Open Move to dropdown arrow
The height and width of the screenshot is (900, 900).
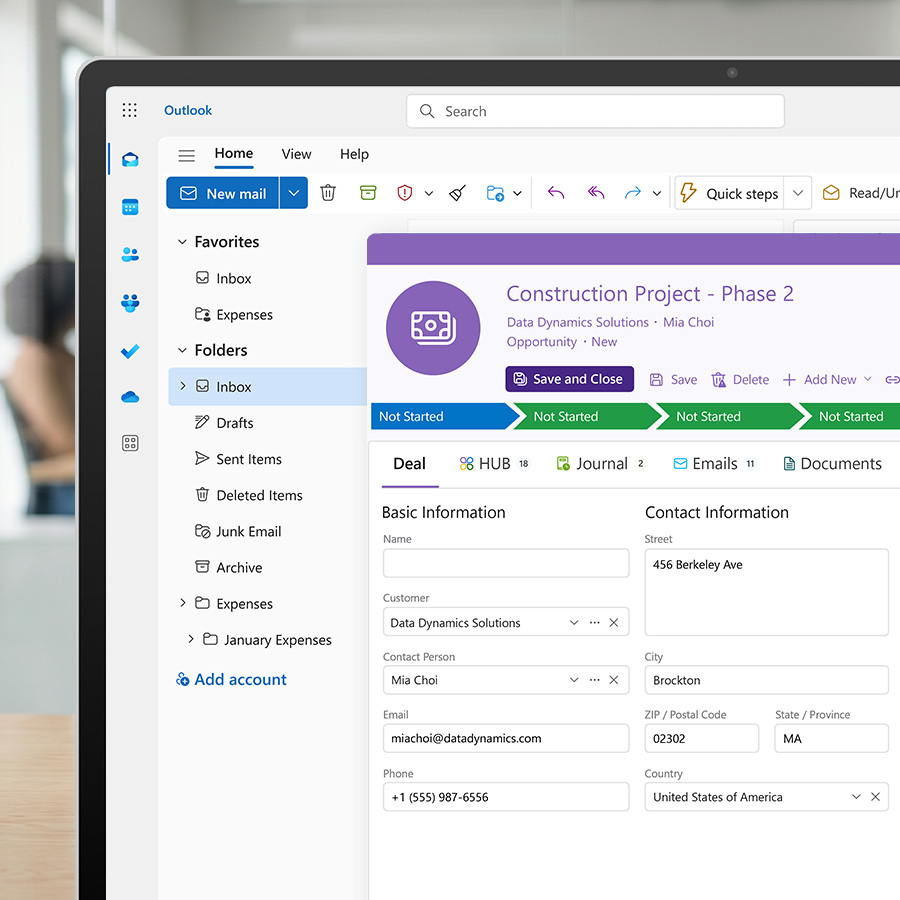(517, 193)
